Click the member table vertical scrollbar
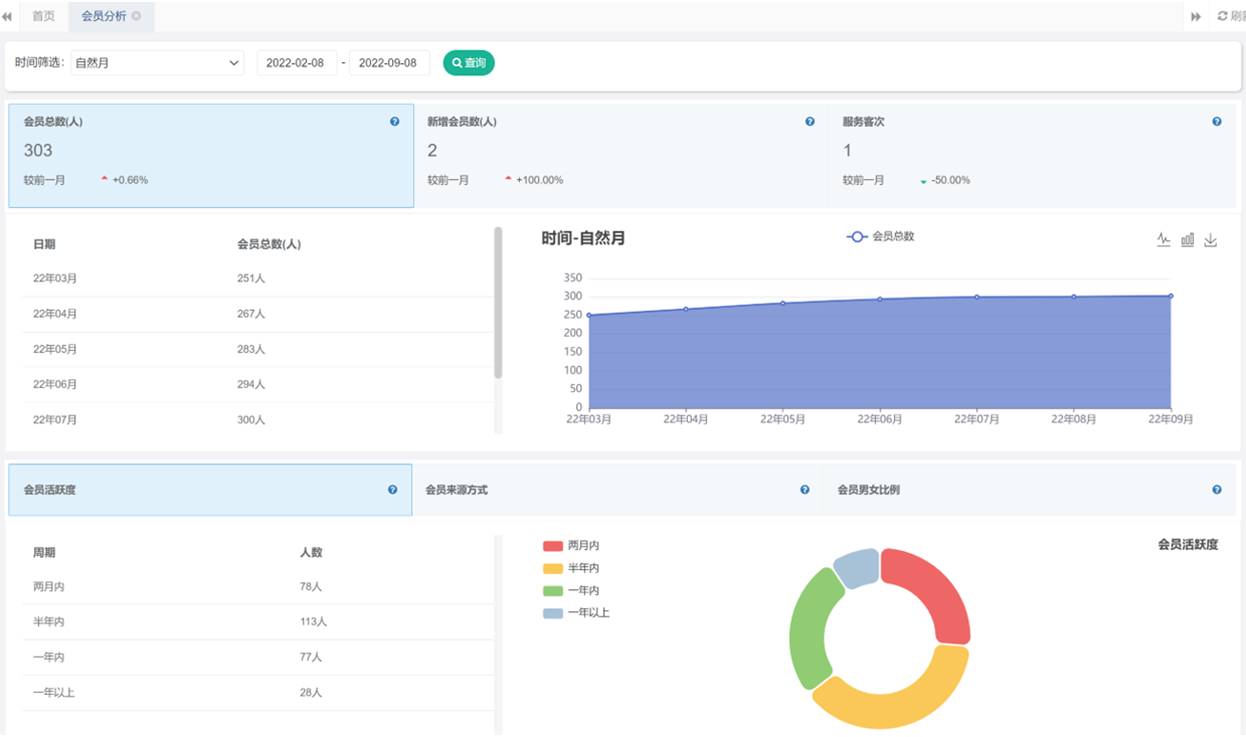 coord(498,303)
